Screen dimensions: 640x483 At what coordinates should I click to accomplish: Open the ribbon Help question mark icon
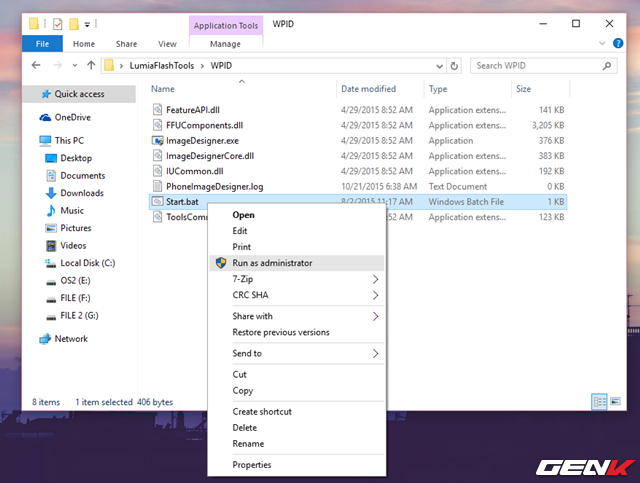point(618,44)
